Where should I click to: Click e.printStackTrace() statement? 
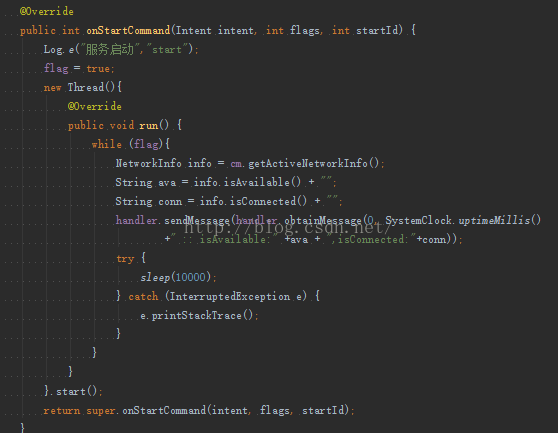click(199, 316)
